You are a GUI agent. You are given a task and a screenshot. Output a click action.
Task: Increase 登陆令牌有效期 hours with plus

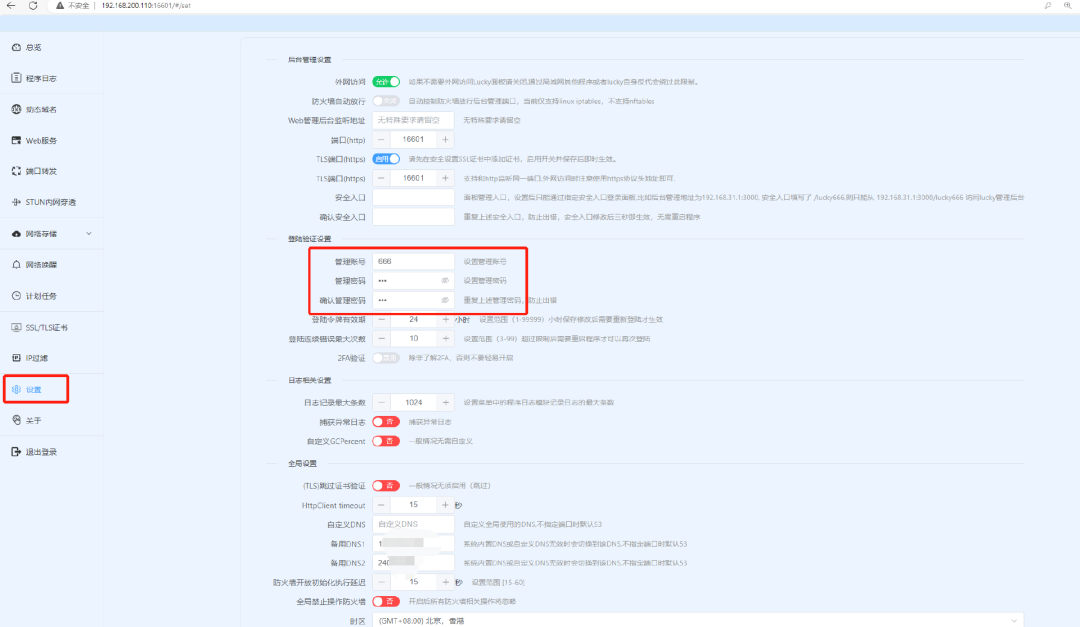pyautogui.click(x=446, y=320)
